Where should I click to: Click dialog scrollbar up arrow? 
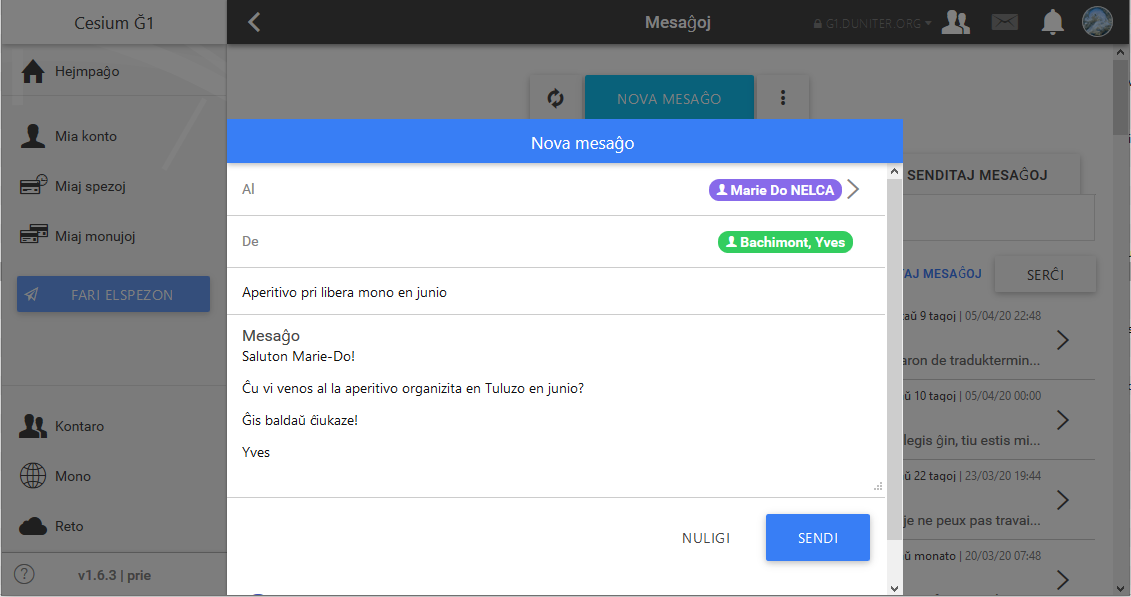click(894, 172)
